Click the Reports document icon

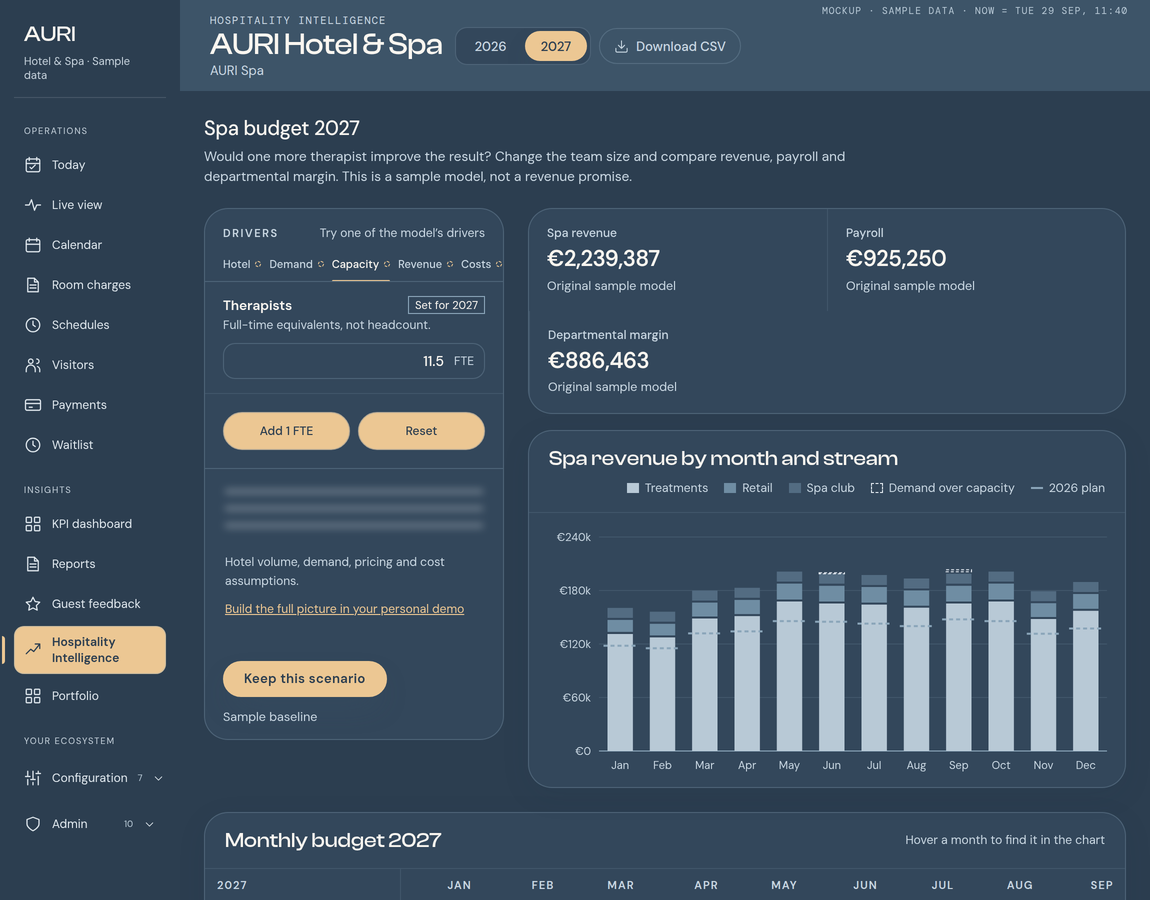tap(33, 564)
